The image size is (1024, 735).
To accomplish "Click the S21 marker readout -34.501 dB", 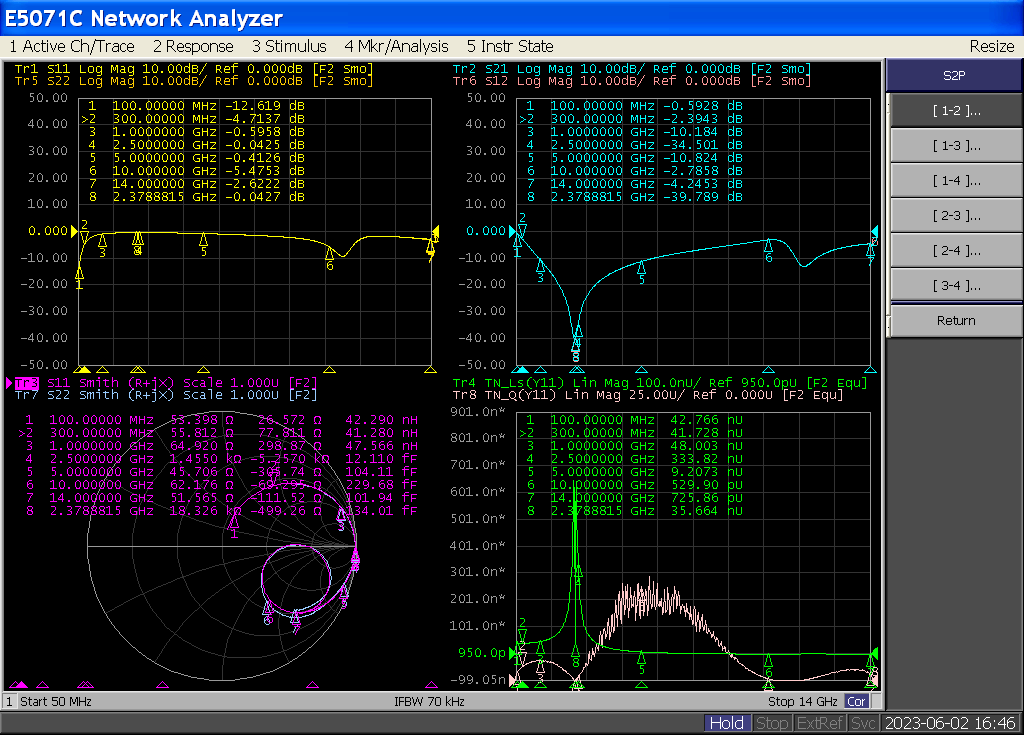I will 703,145.
